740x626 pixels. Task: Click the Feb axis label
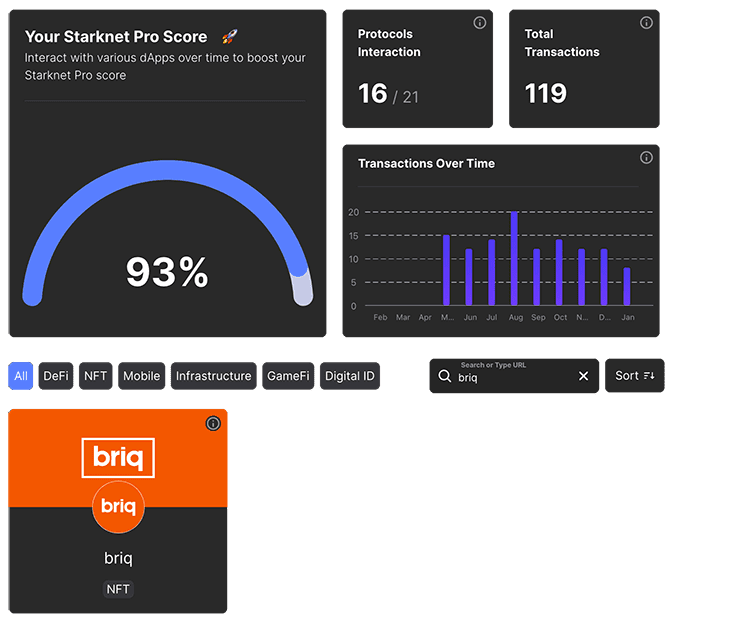click(x=380, y=317)
